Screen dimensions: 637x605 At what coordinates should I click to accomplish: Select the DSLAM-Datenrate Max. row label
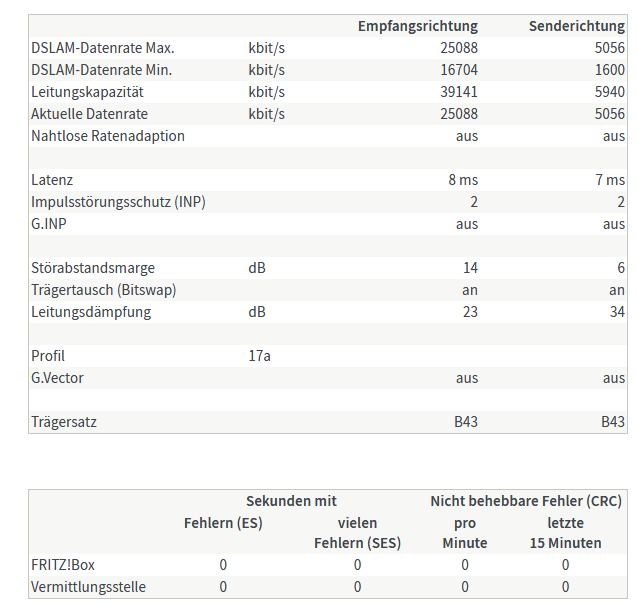[x=103, y=48]
